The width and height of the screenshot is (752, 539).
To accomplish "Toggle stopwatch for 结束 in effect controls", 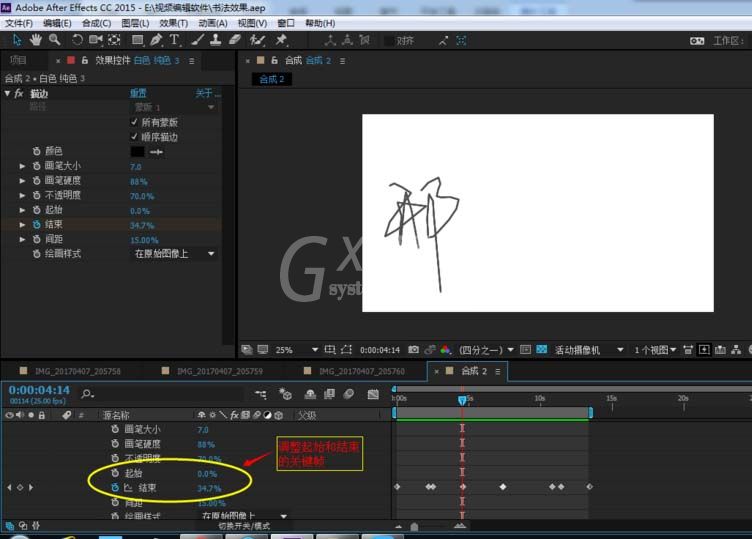I will coord(36,224).
